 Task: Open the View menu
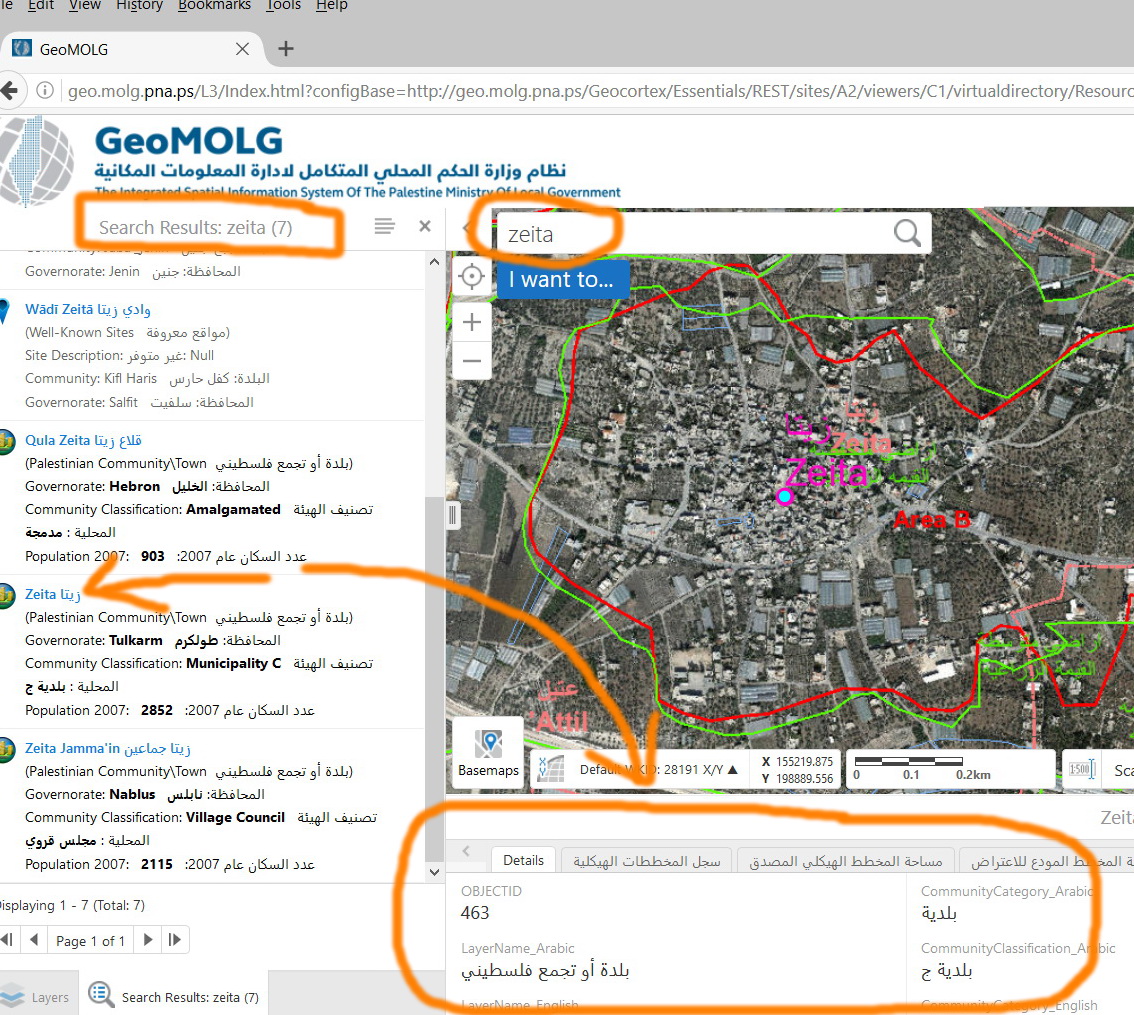85,5
